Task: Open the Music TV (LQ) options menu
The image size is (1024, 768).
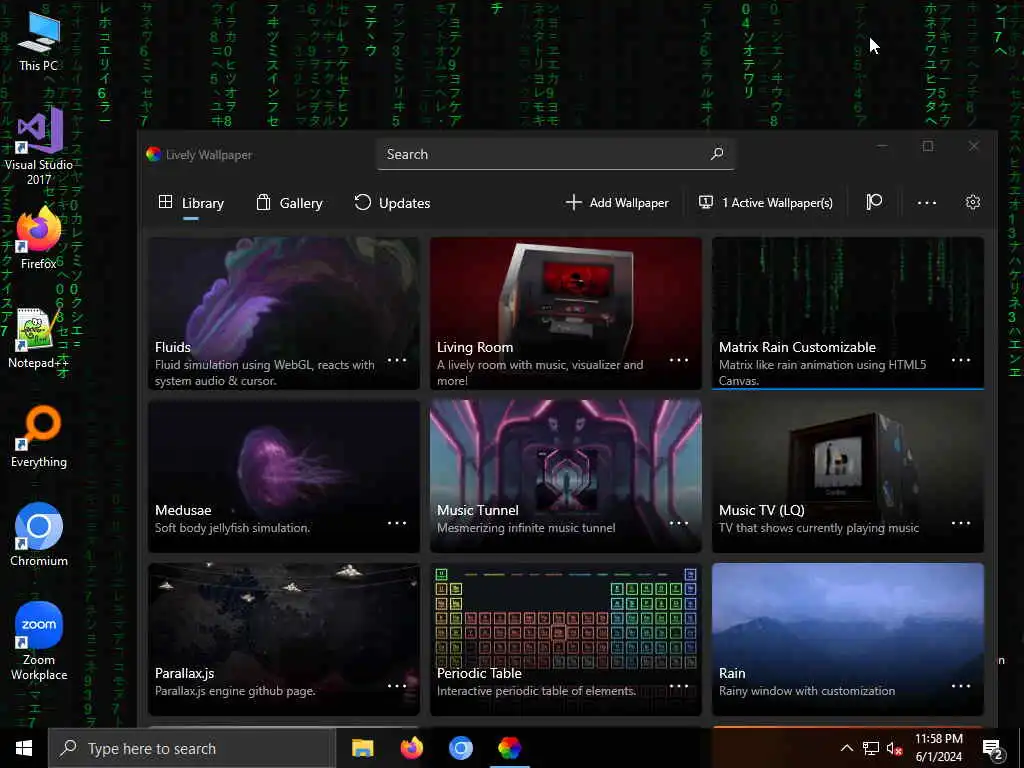Action: [961, 523]
